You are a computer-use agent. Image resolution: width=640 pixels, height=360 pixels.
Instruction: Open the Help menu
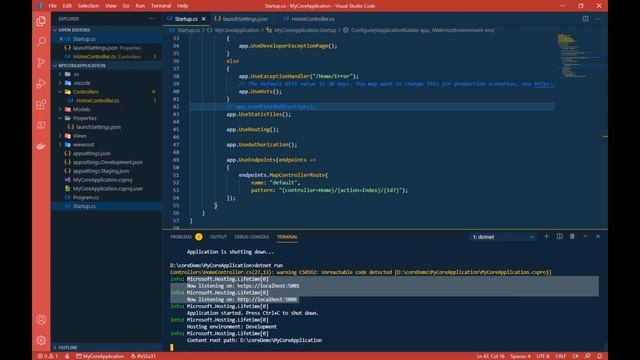[182, 6]
